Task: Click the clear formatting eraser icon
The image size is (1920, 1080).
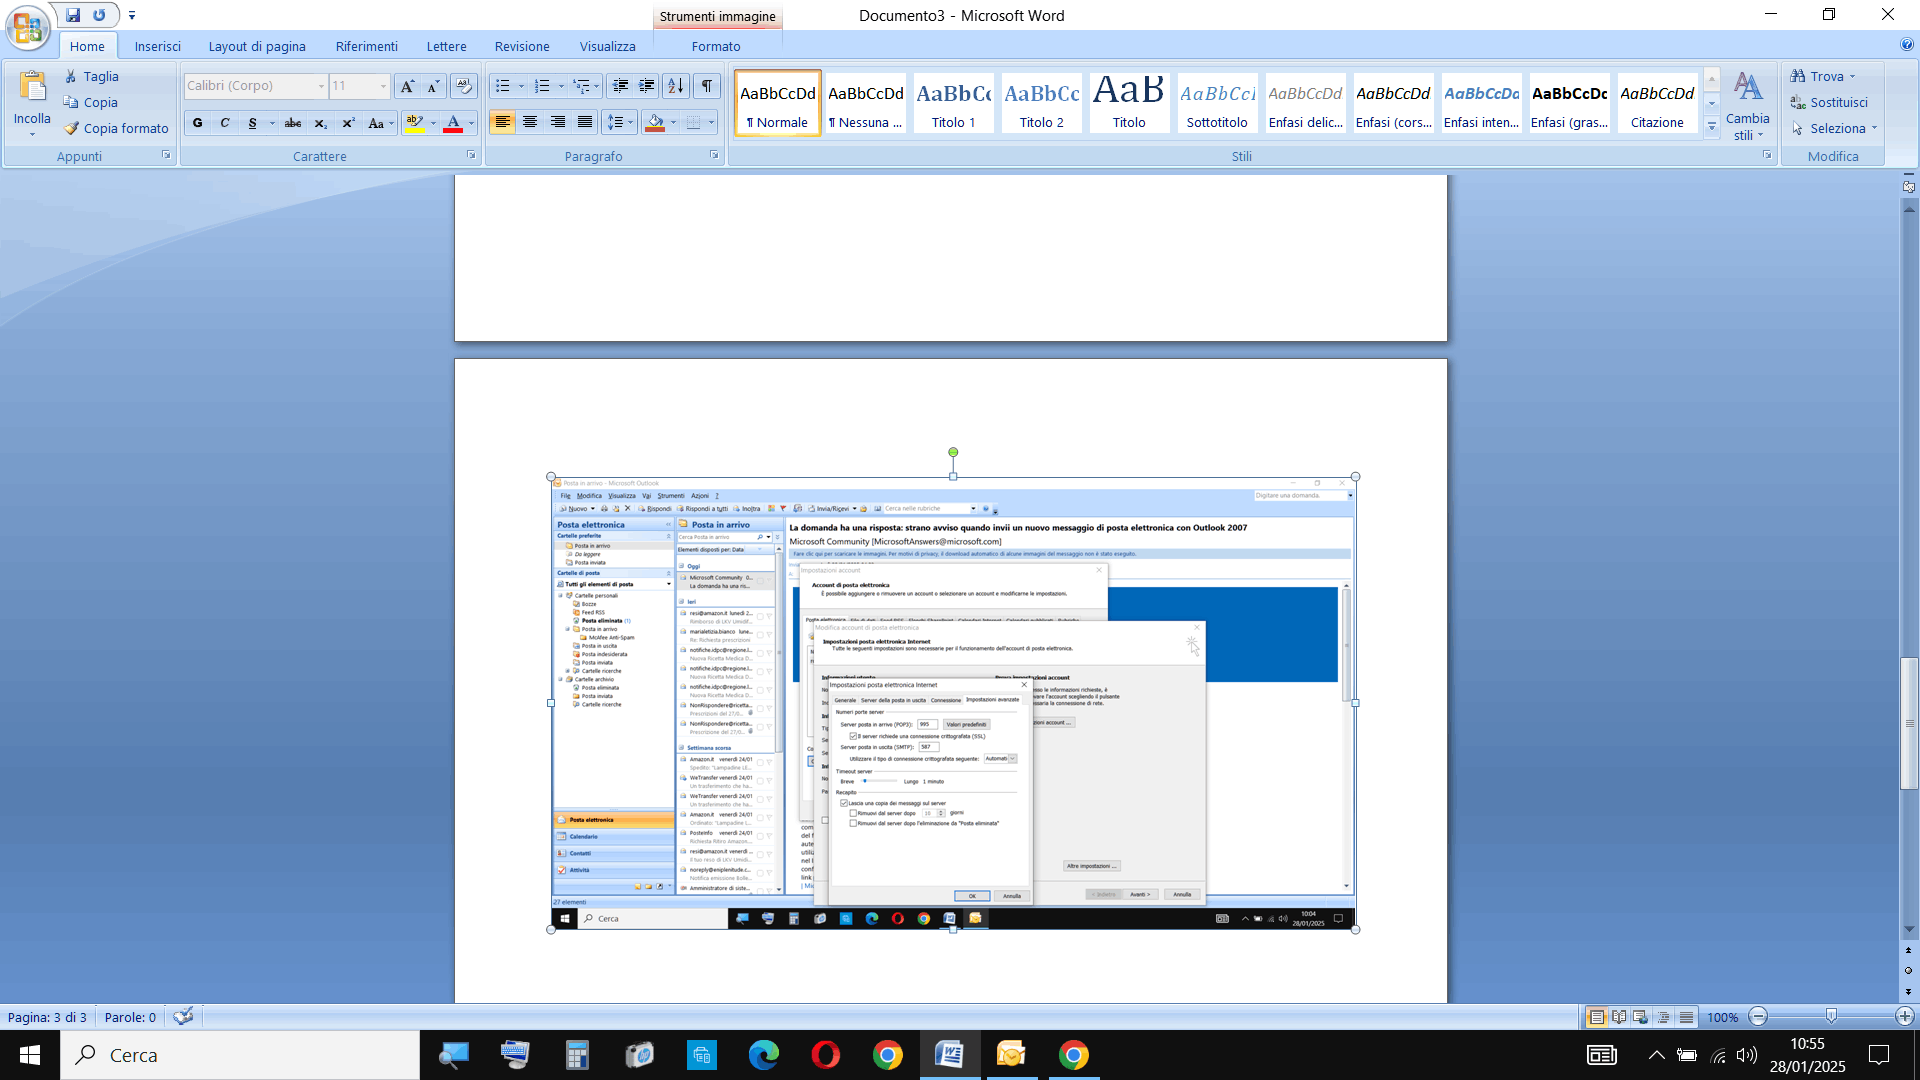Action: click(463, 86)
